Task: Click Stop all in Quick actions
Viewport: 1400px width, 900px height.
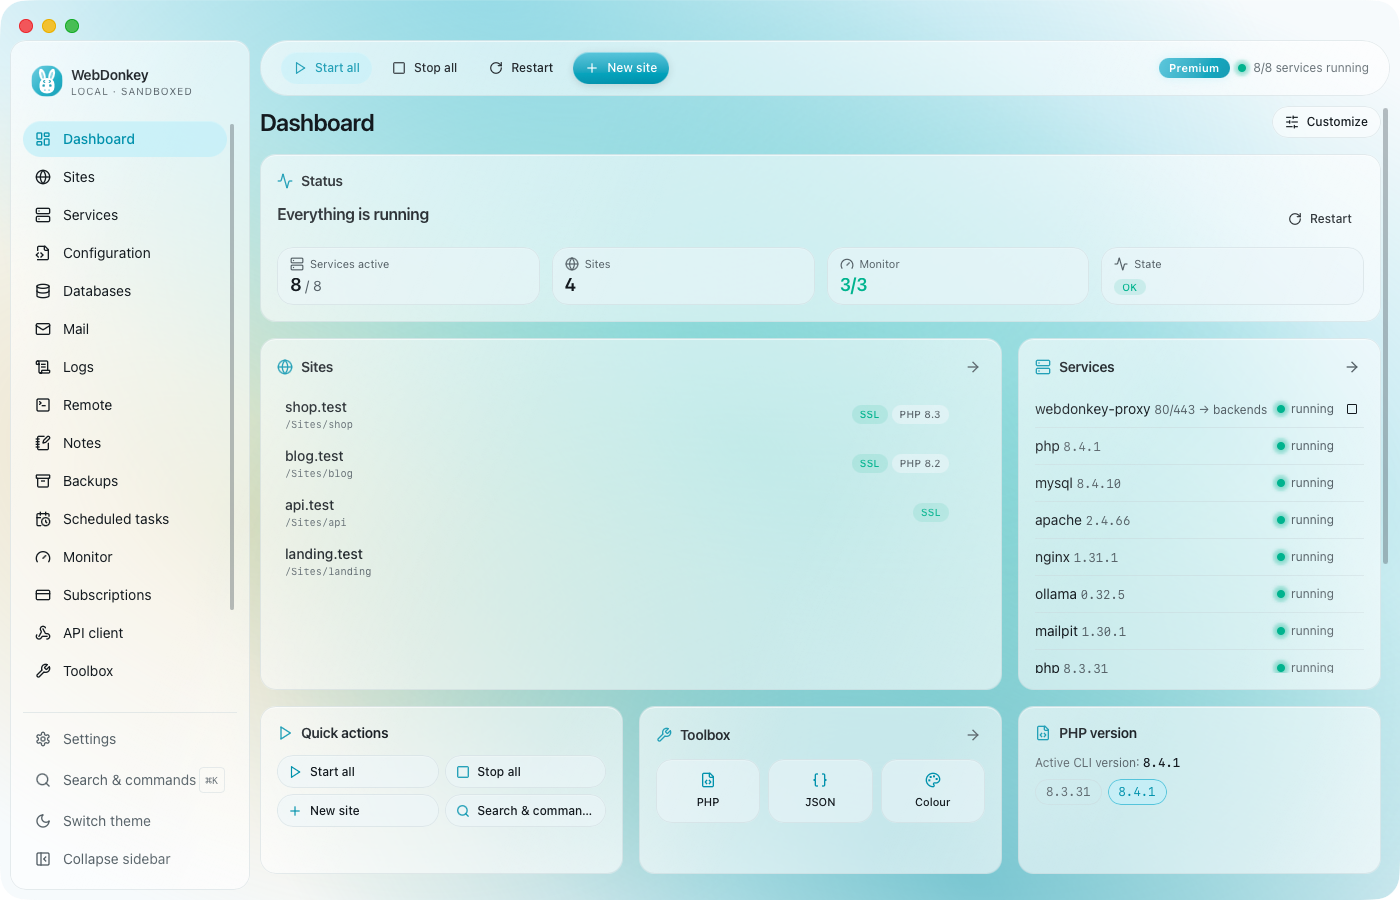Action: 525,772
